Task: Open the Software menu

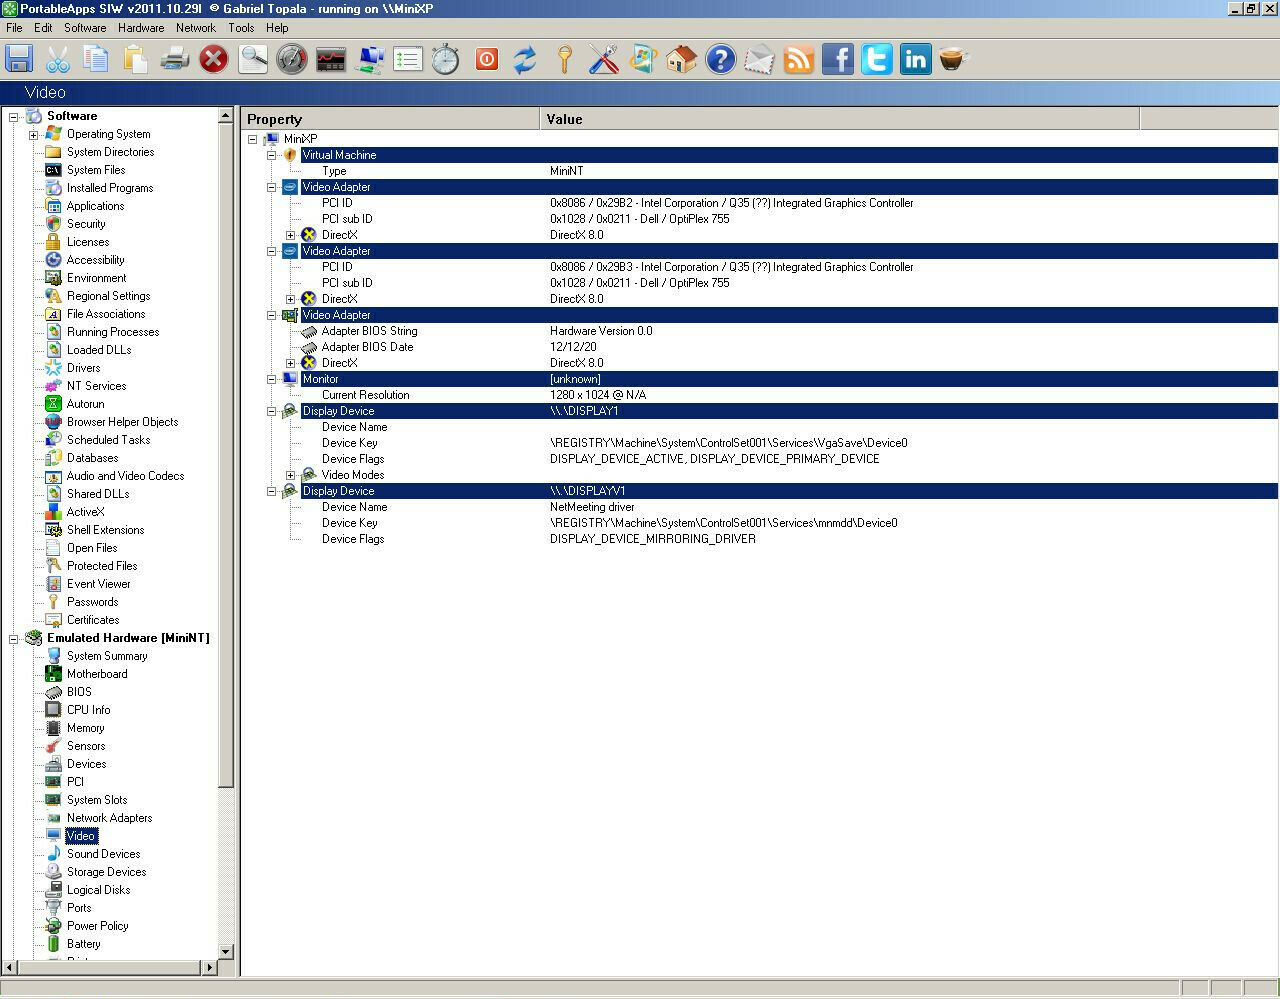Action: 85,28
